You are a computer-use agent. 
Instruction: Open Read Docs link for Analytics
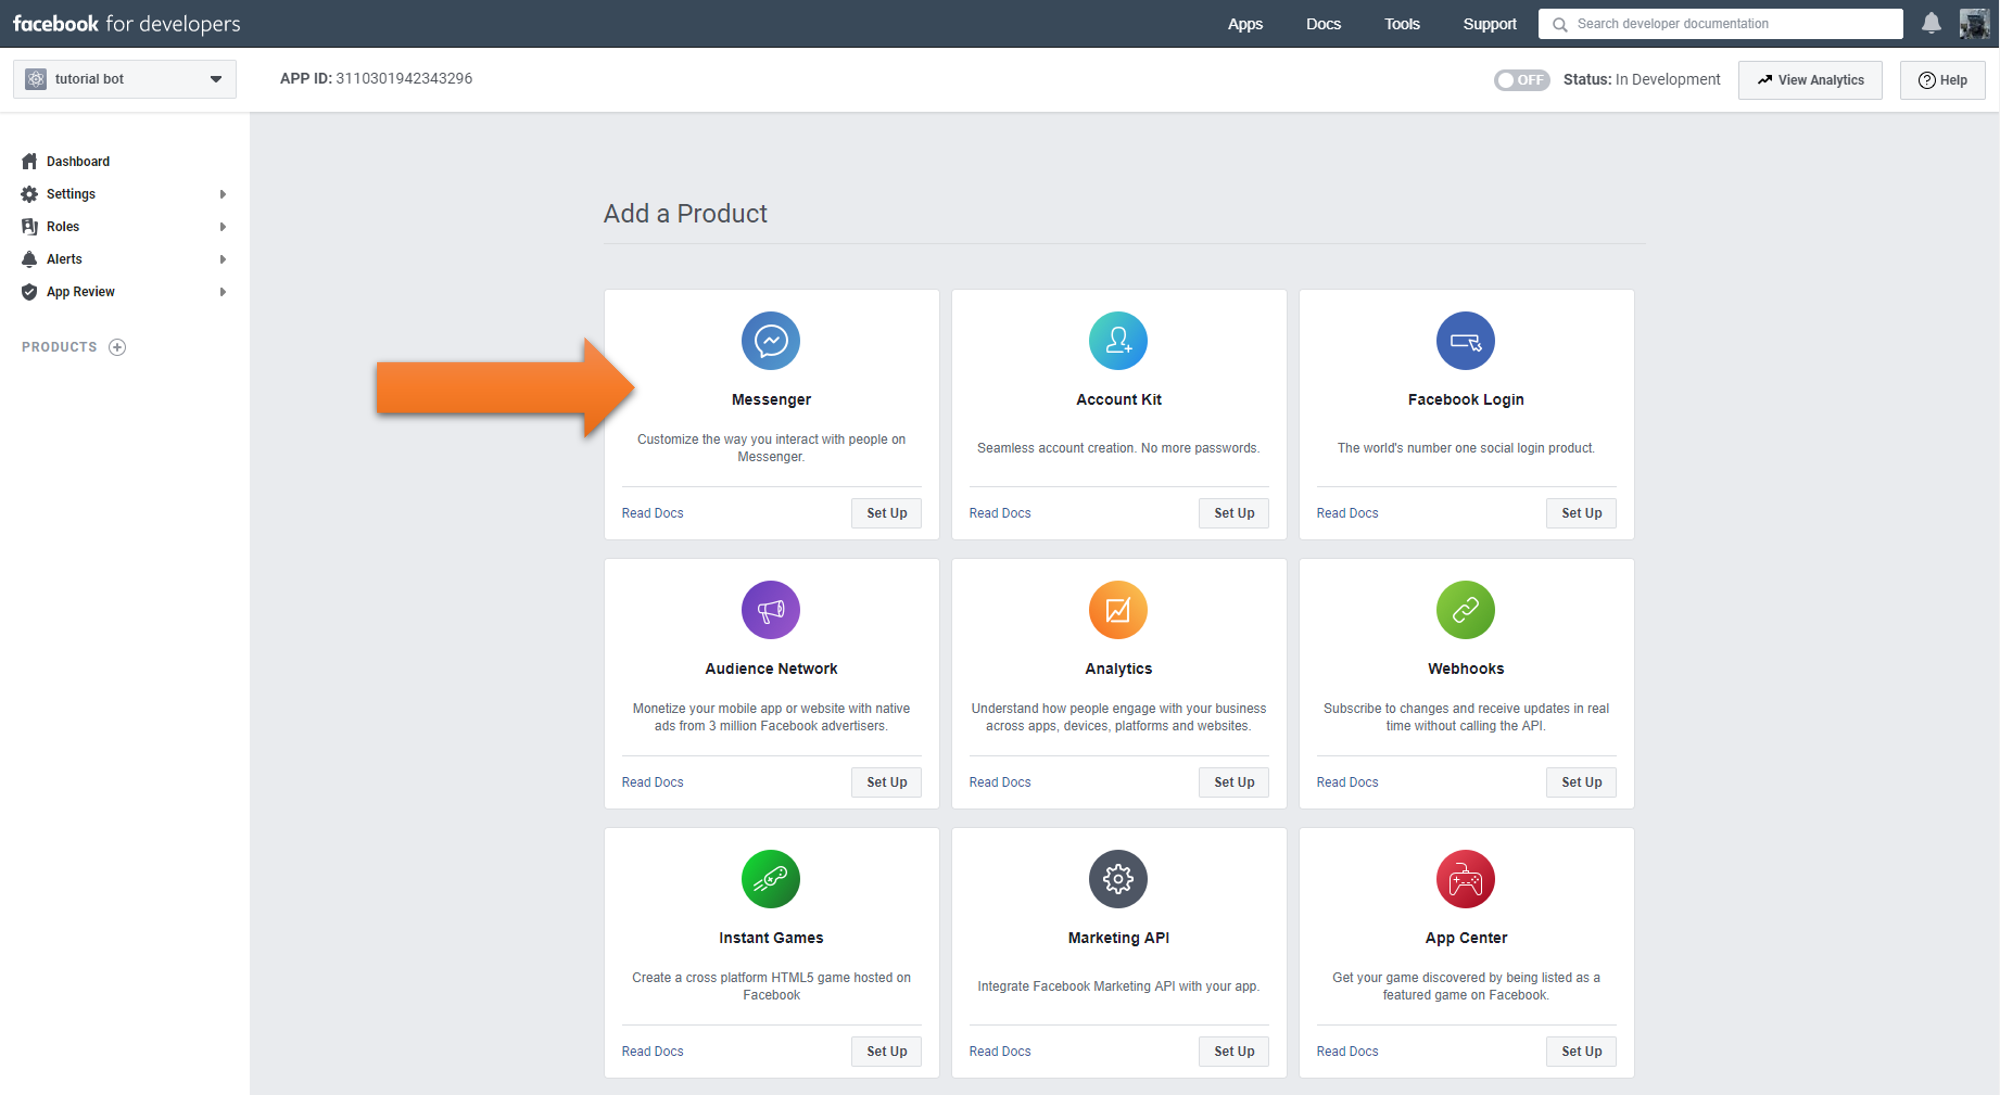[x=999, y=782]
